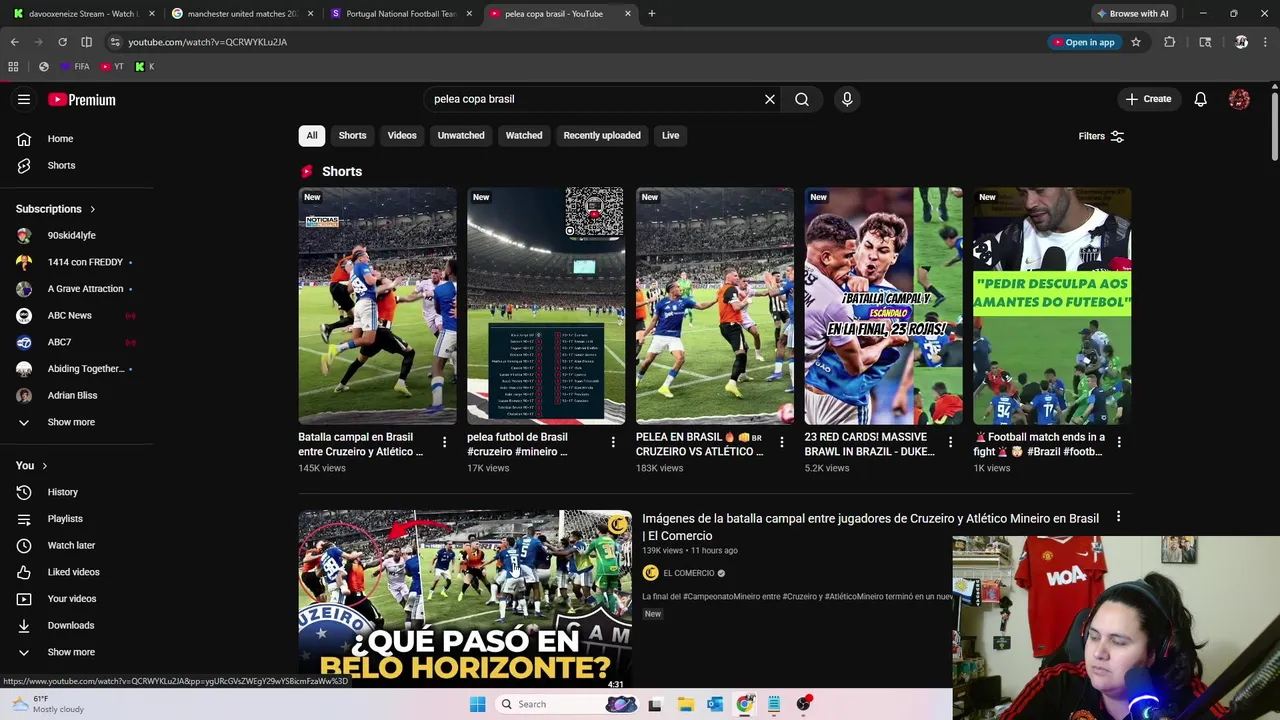Select the Recently uploaded filter chip

click(x=602, y=136)
